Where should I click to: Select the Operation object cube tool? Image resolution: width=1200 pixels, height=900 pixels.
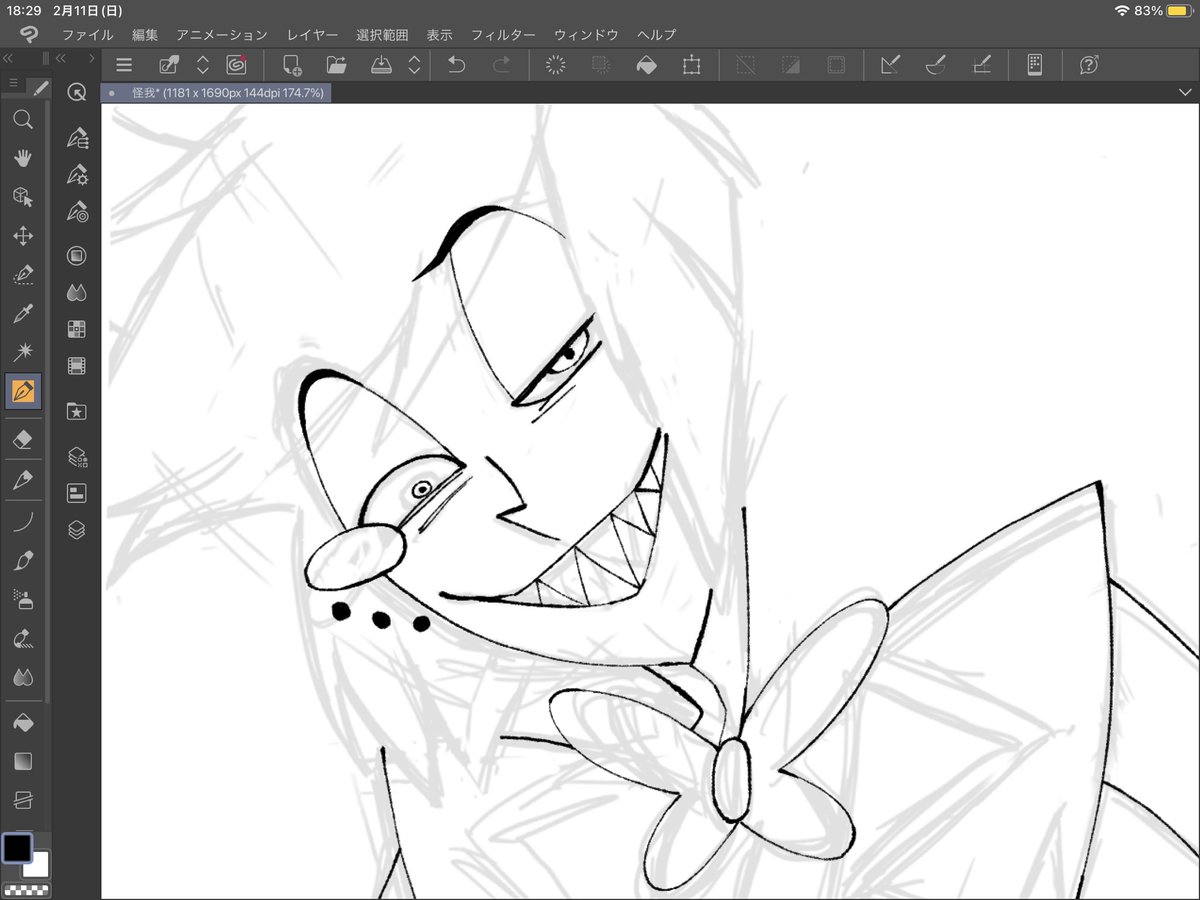(23, 197)
